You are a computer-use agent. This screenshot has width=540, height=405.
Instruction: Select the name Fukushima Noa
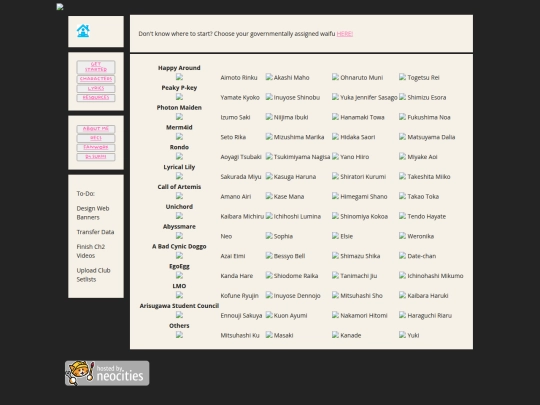click(429, 117)
